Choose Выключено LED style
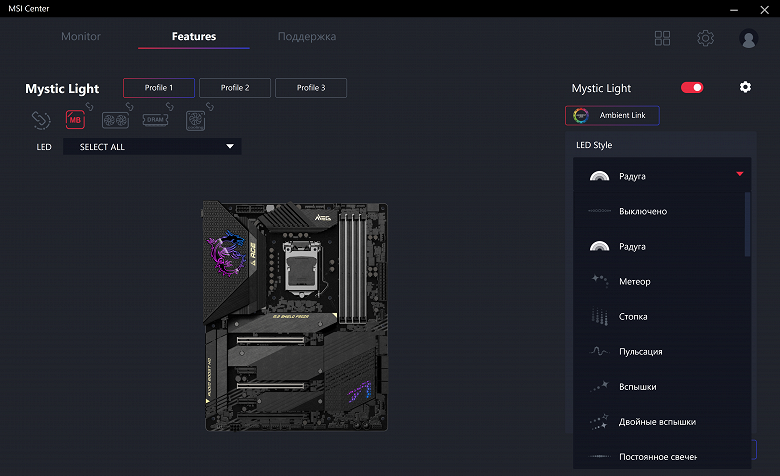The width and height of the screenshot is (780, 476). tap(659, 211)
